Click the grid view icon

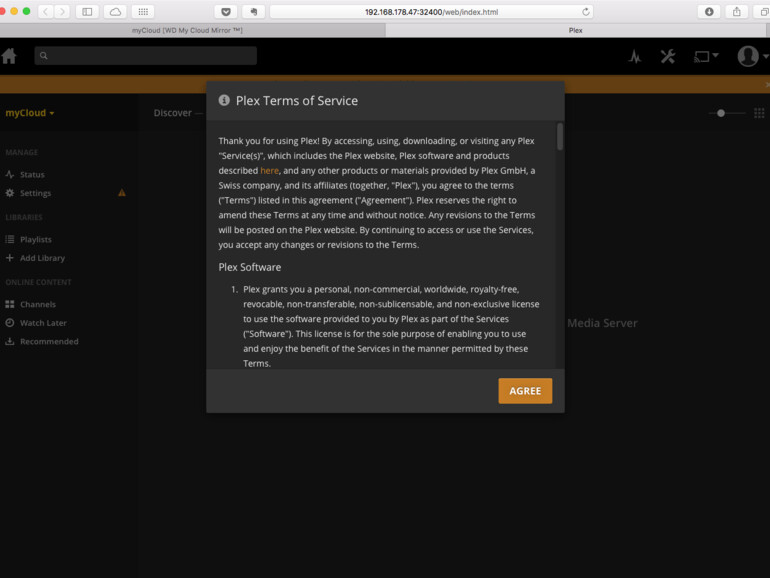(x=759, y=113)
